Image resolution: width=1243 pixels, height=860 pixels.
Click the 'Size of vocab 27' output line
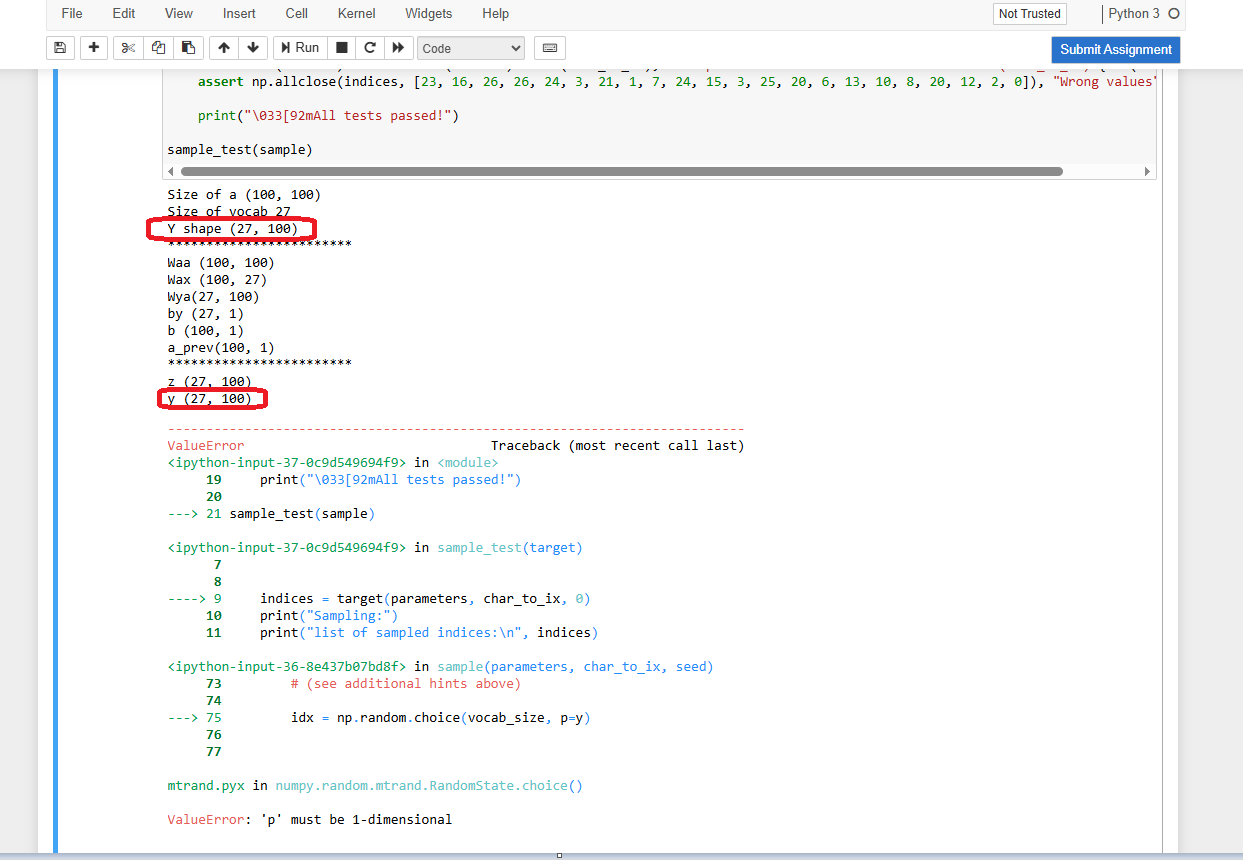[229, 212]
